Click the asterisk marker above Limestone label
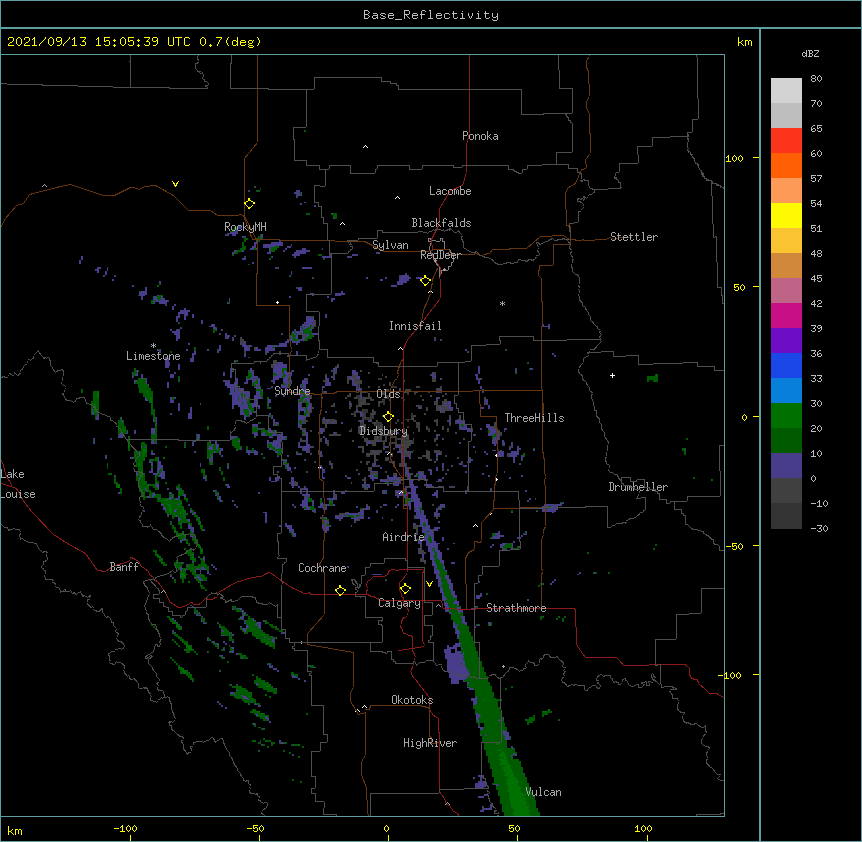This screenshot has width=862, height=842. click(x=153, y=346)
